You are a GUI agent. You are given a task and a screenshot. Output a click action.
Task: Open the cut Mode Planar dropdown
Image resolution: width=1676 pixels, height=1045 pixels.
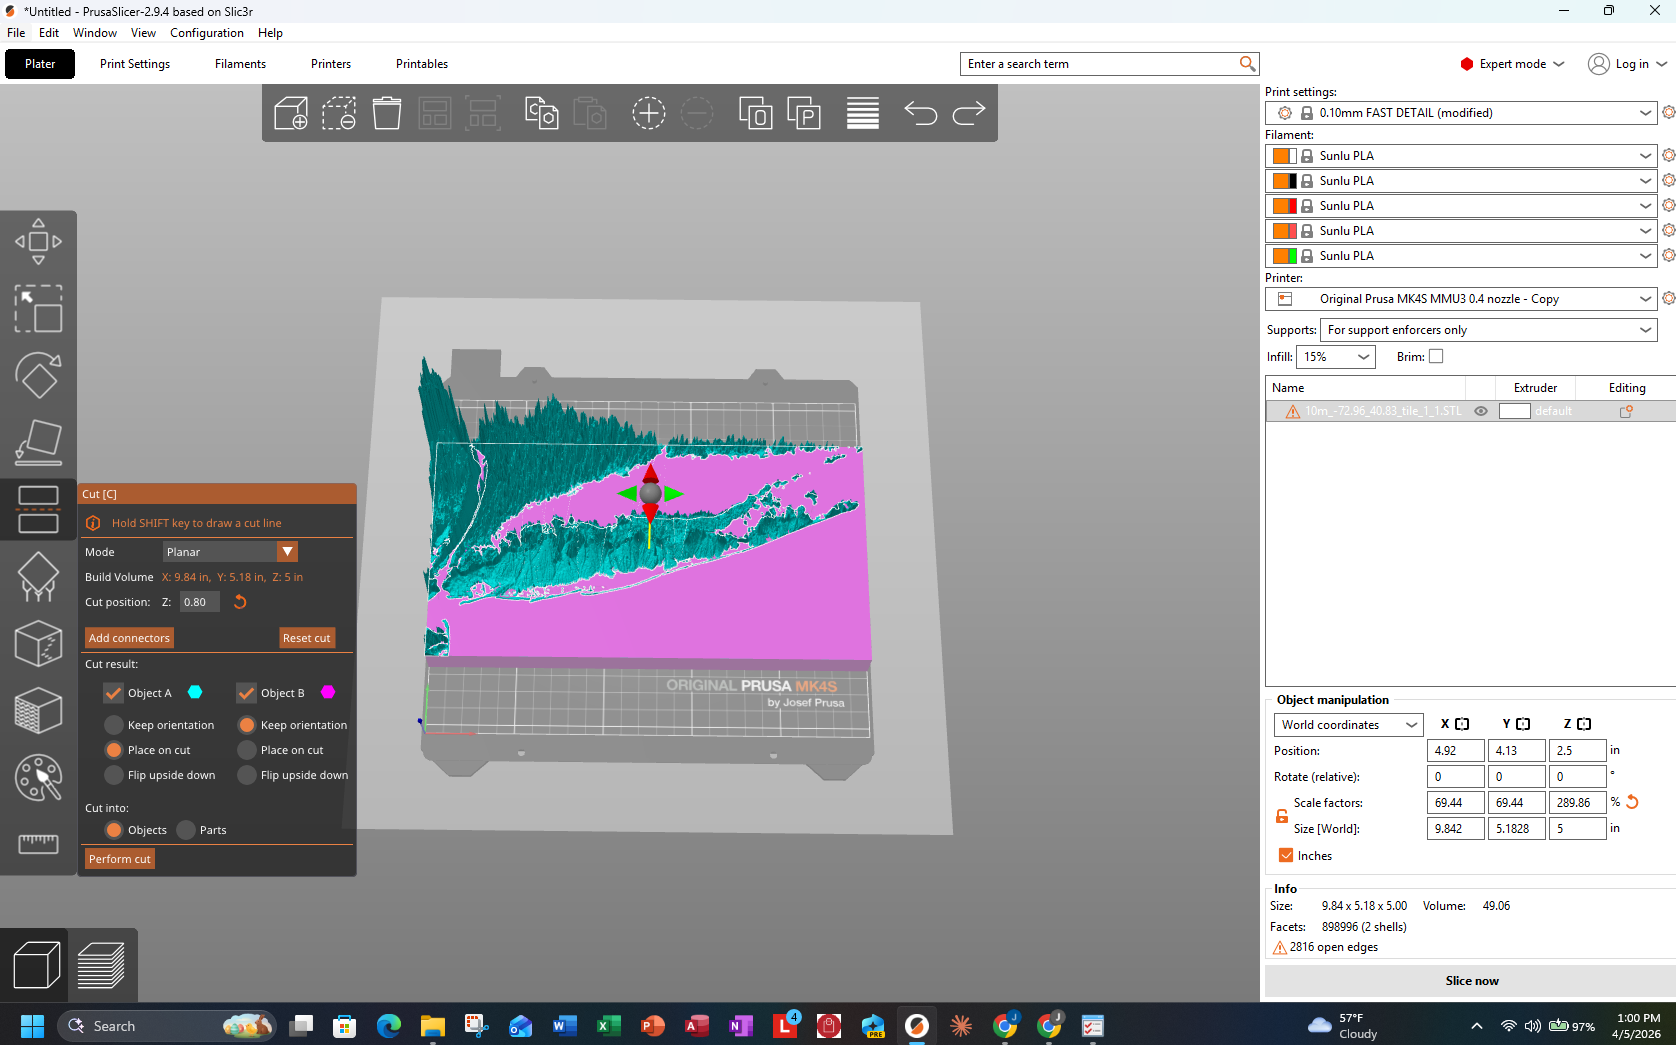(230, 552)
